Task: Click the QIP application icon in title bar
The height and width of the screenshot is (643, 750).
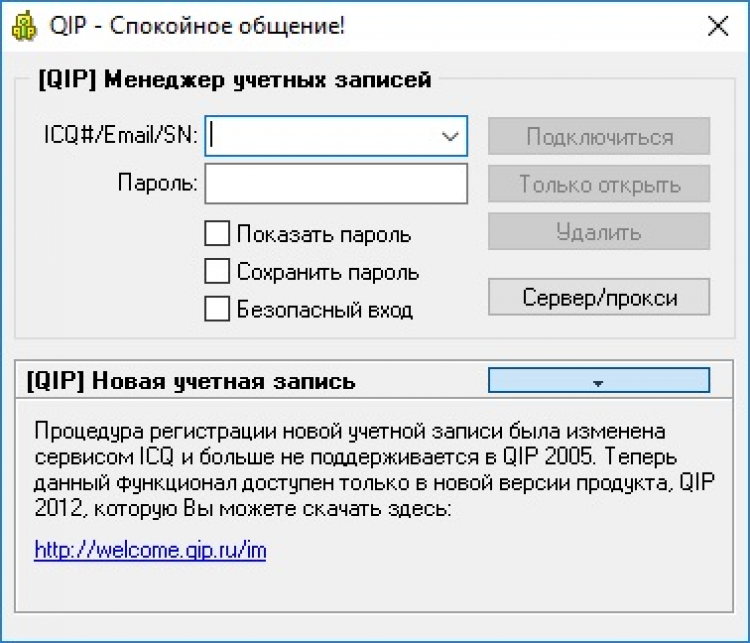Action: tap(24, 27)
